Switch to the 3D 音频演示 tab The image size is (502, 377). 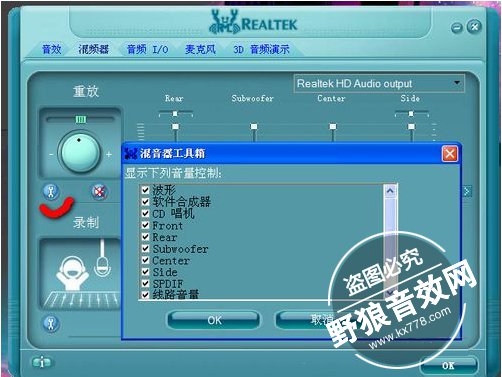click(261, 49)
